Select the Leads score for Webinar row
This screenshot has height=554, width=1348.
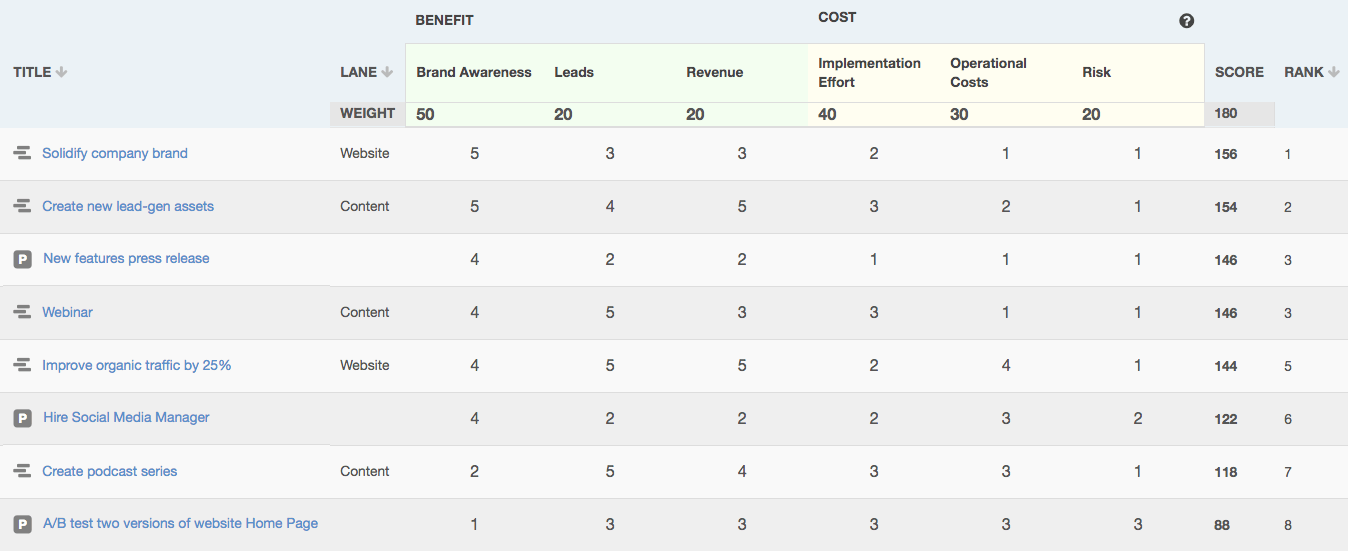coord(610,312)
